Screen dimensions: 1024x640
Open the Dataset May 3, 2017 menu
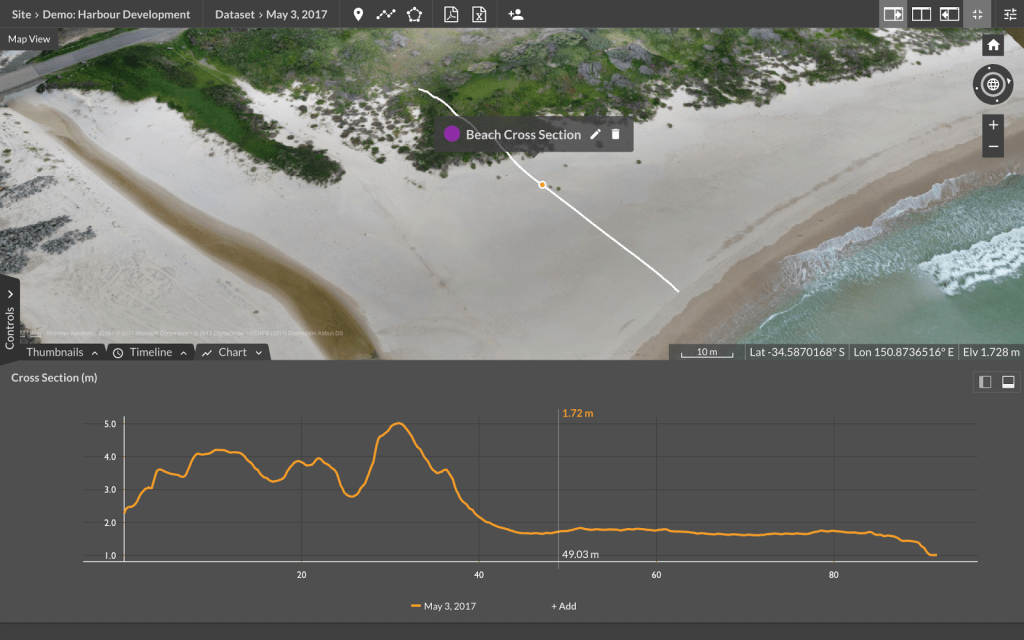273,14
